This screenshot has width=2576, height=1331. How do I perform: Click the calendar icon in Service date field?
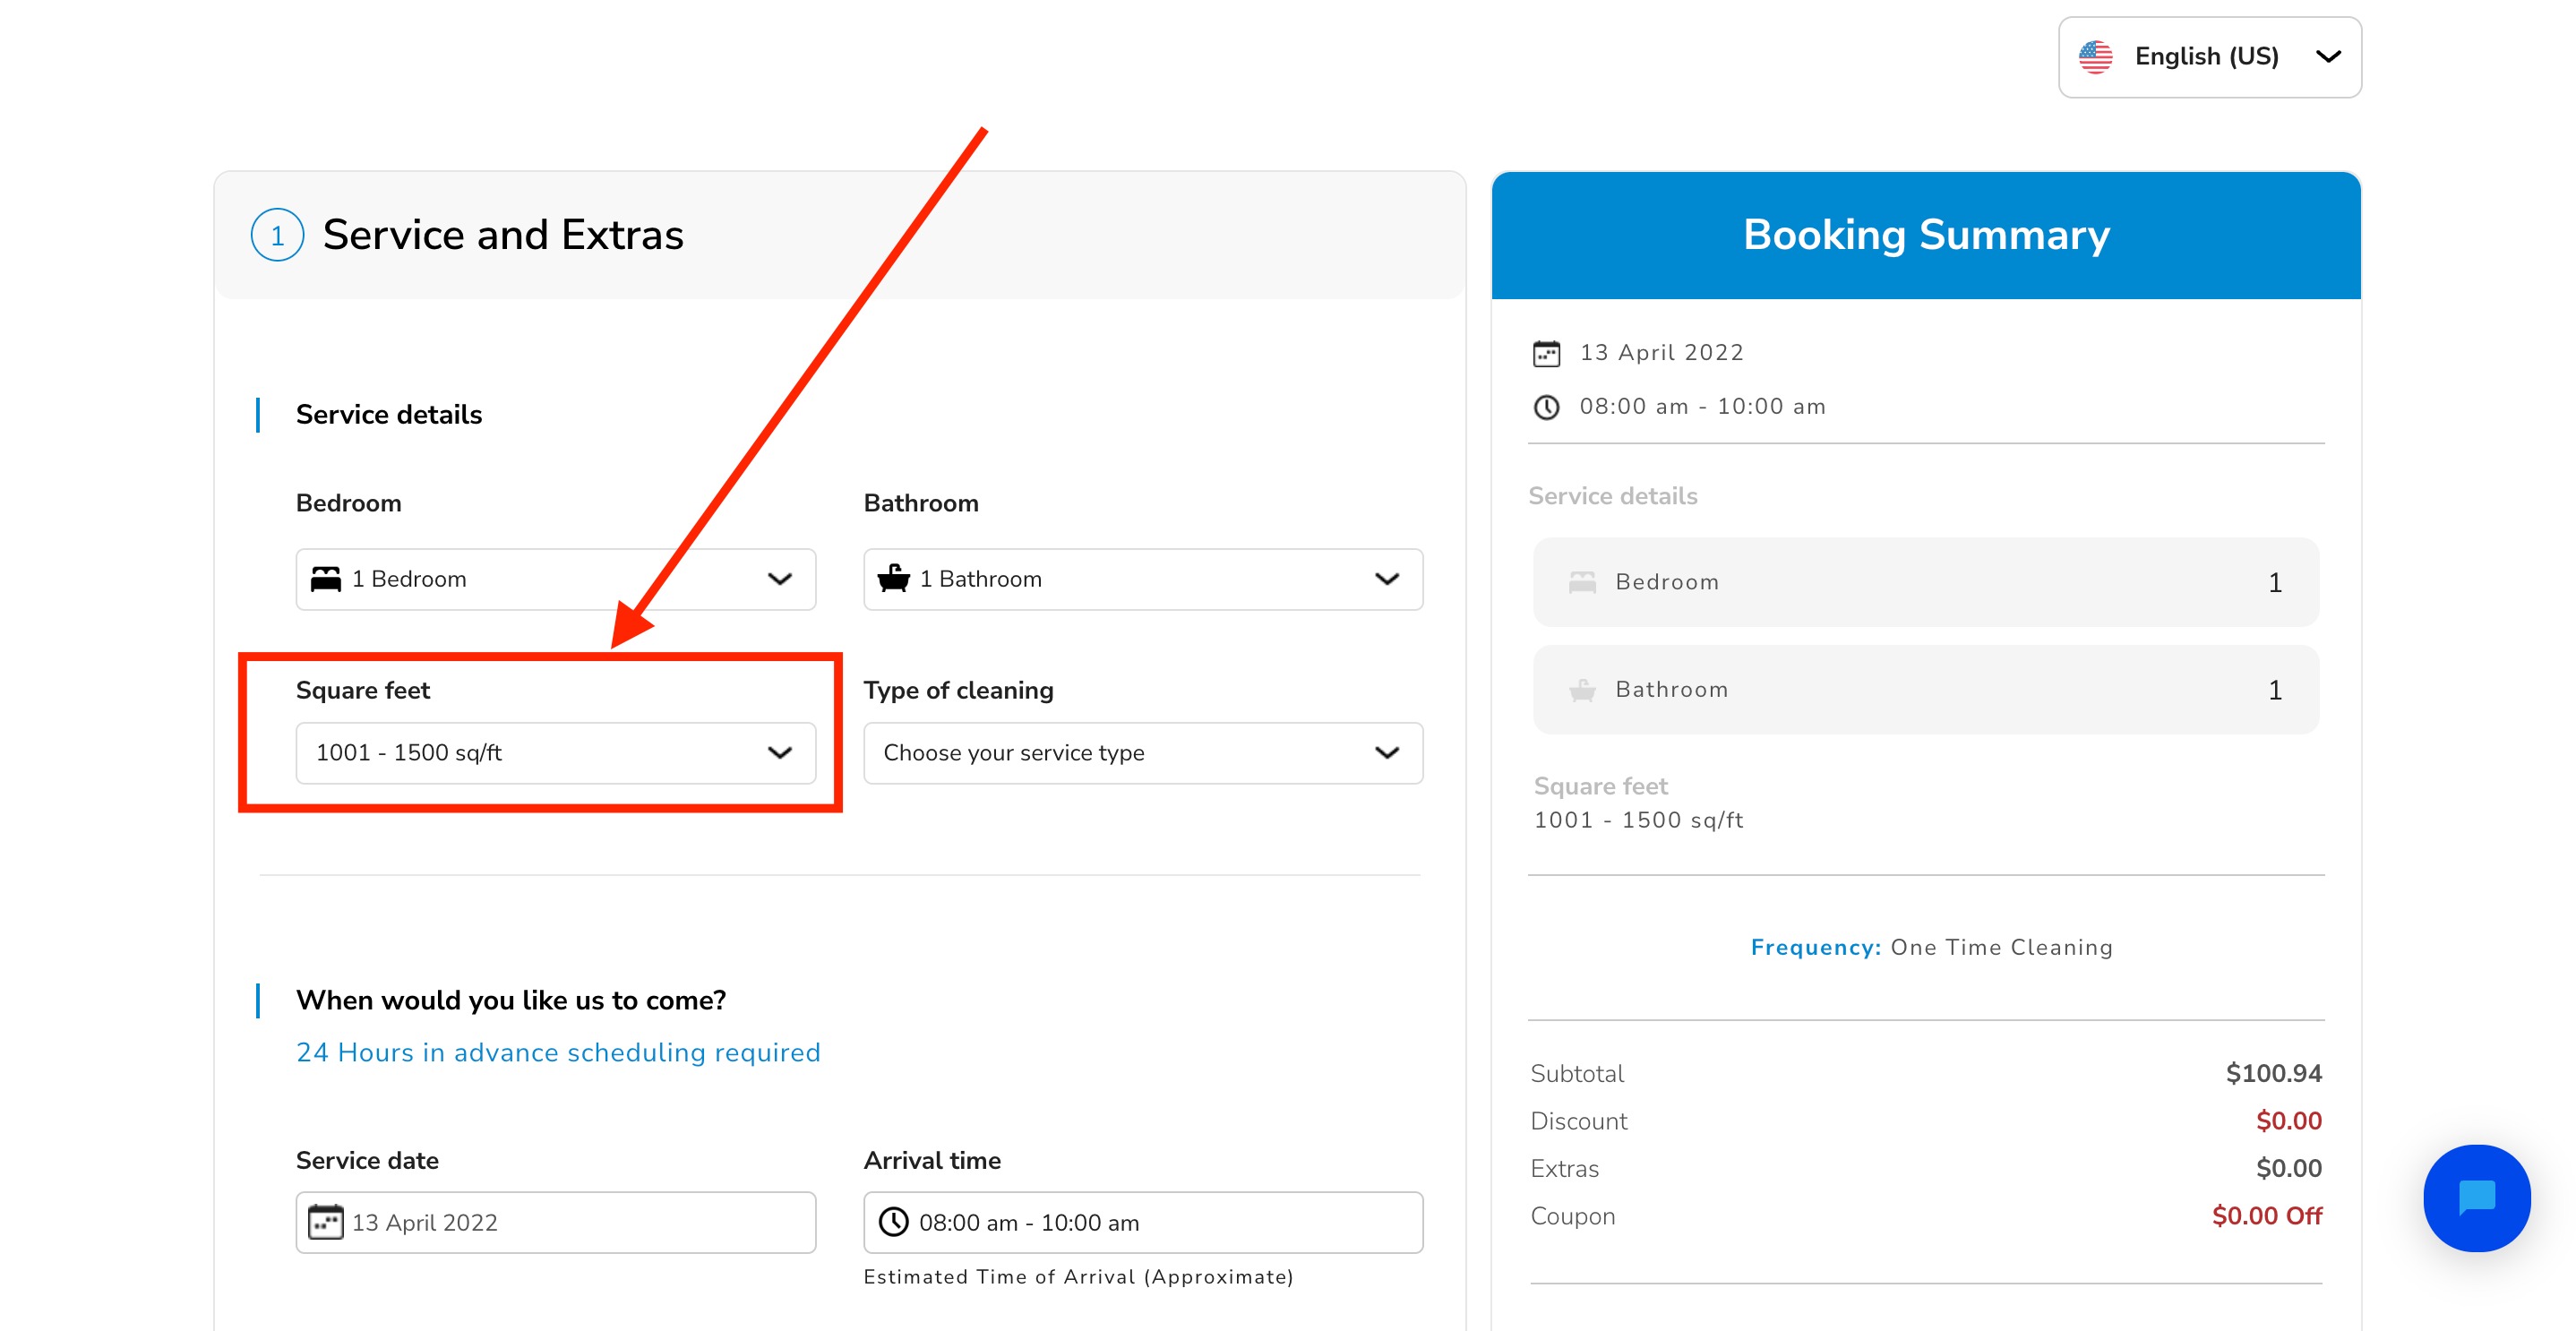[x=326, y=1222]
